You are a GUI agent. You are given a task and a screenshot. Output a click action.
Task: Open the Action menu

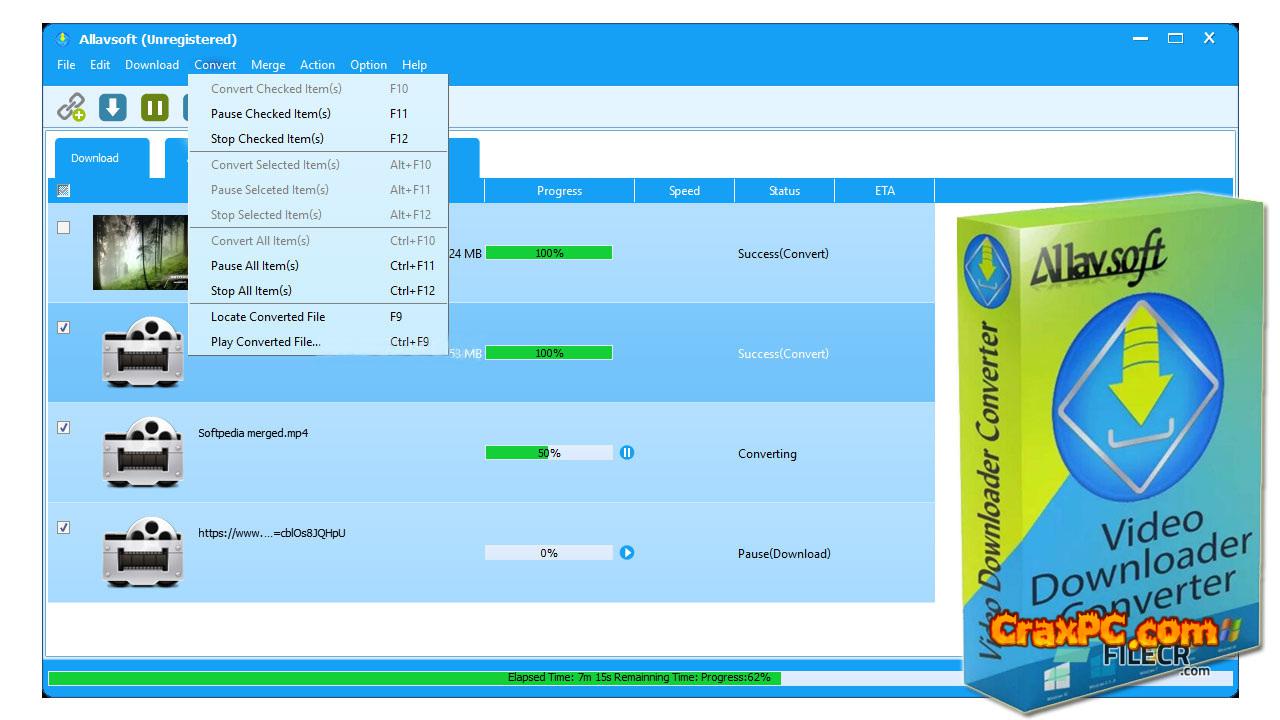318,65
